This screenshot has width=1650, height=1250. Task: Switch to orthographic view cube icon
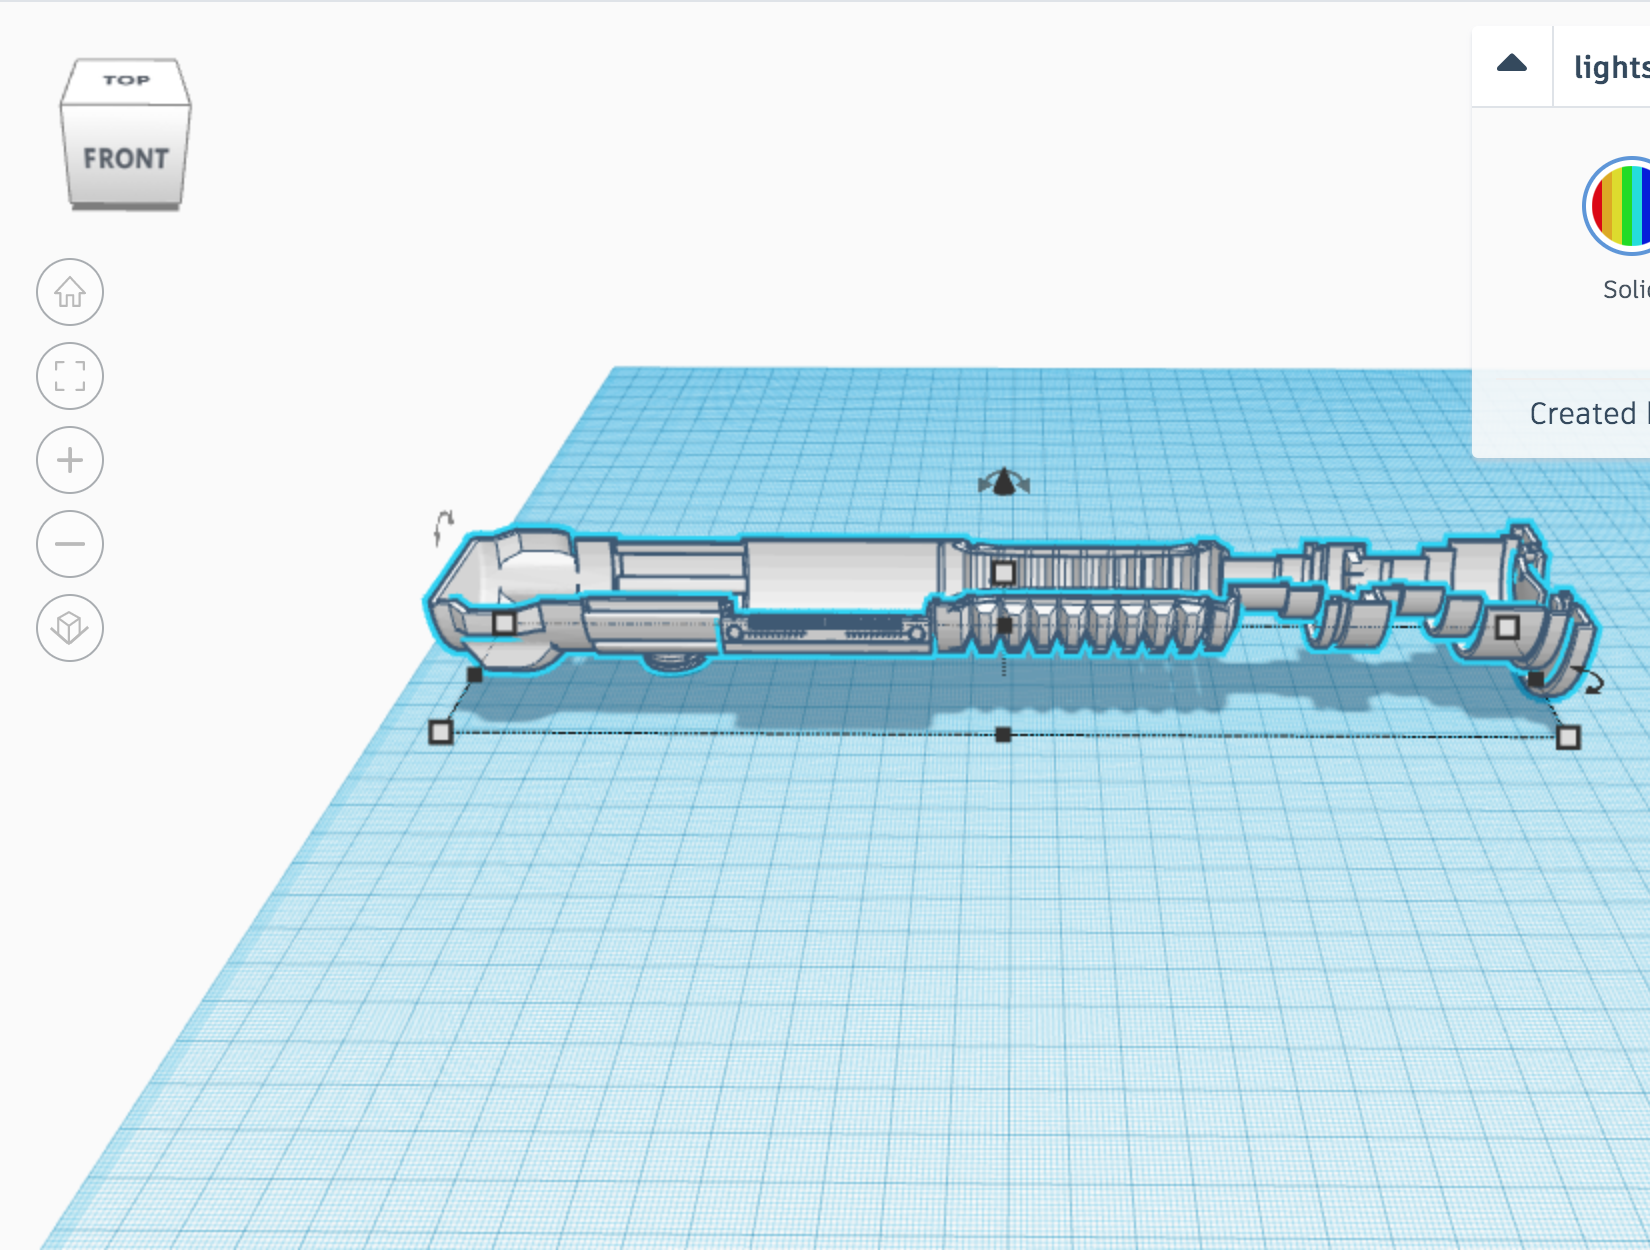tap(70, 628)
